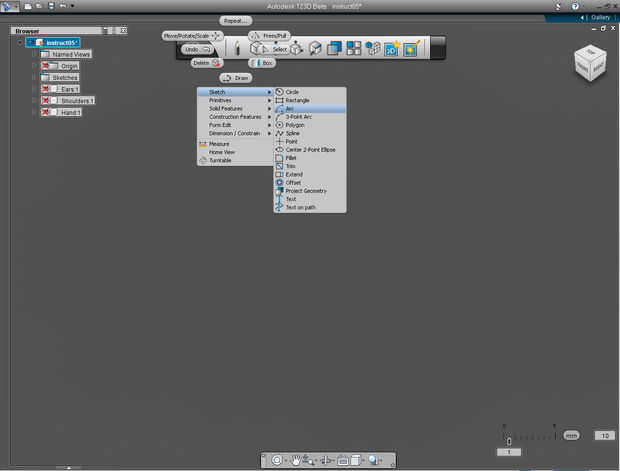
Task: Choose Rectangle from Sketch submenu
Action: (310, 100)
